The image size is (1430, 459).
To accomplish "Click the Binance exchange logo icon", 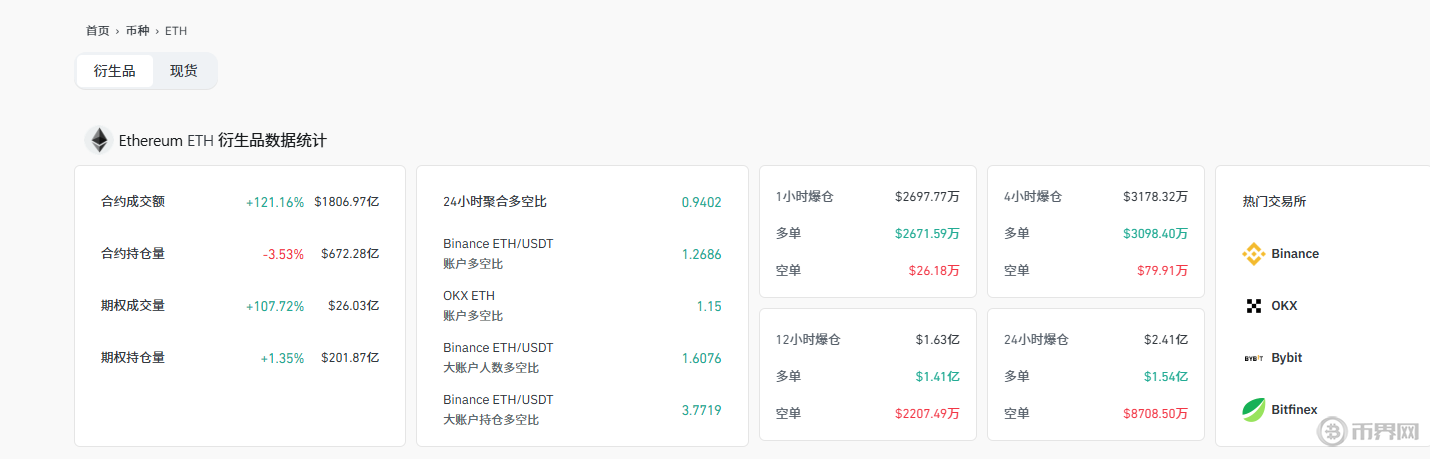I will [1254, 254].
